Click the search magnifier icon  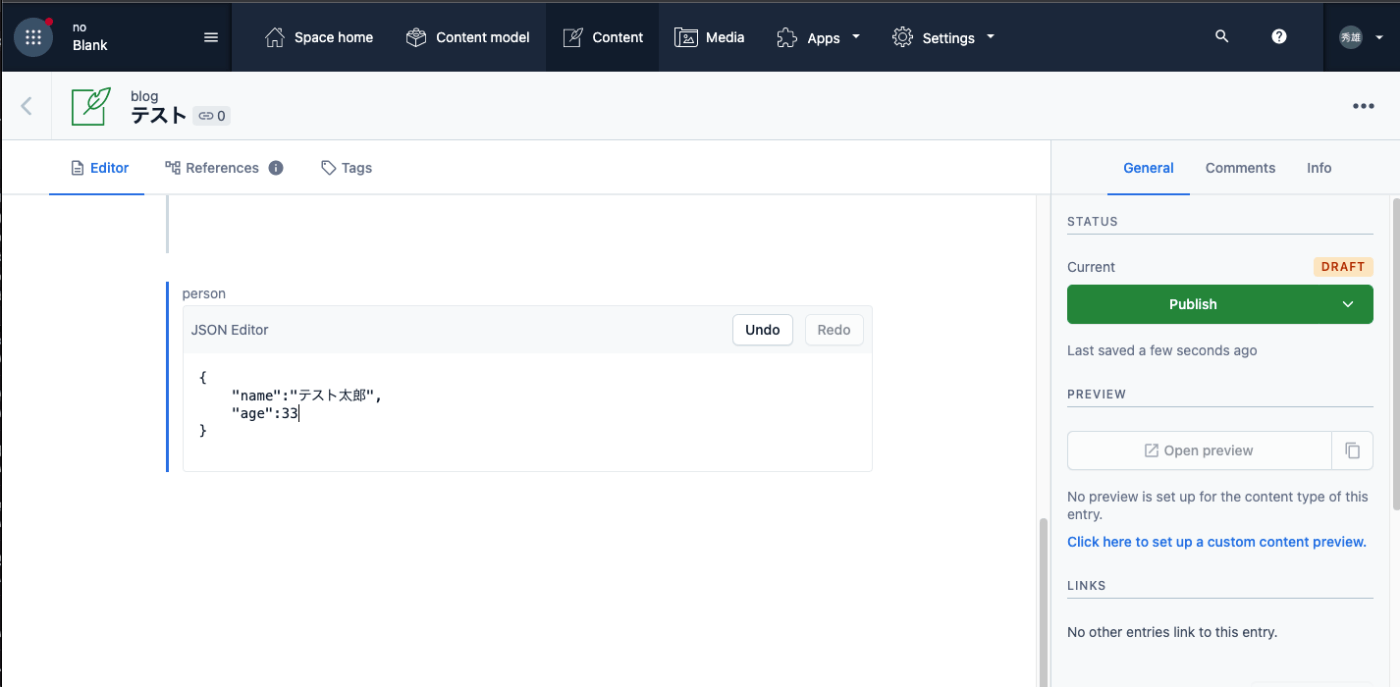(1221, 36)
